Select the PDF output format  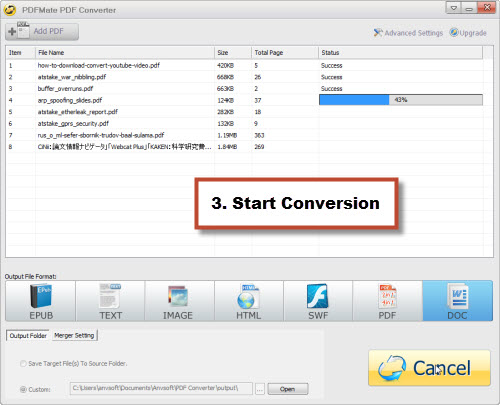387,301
